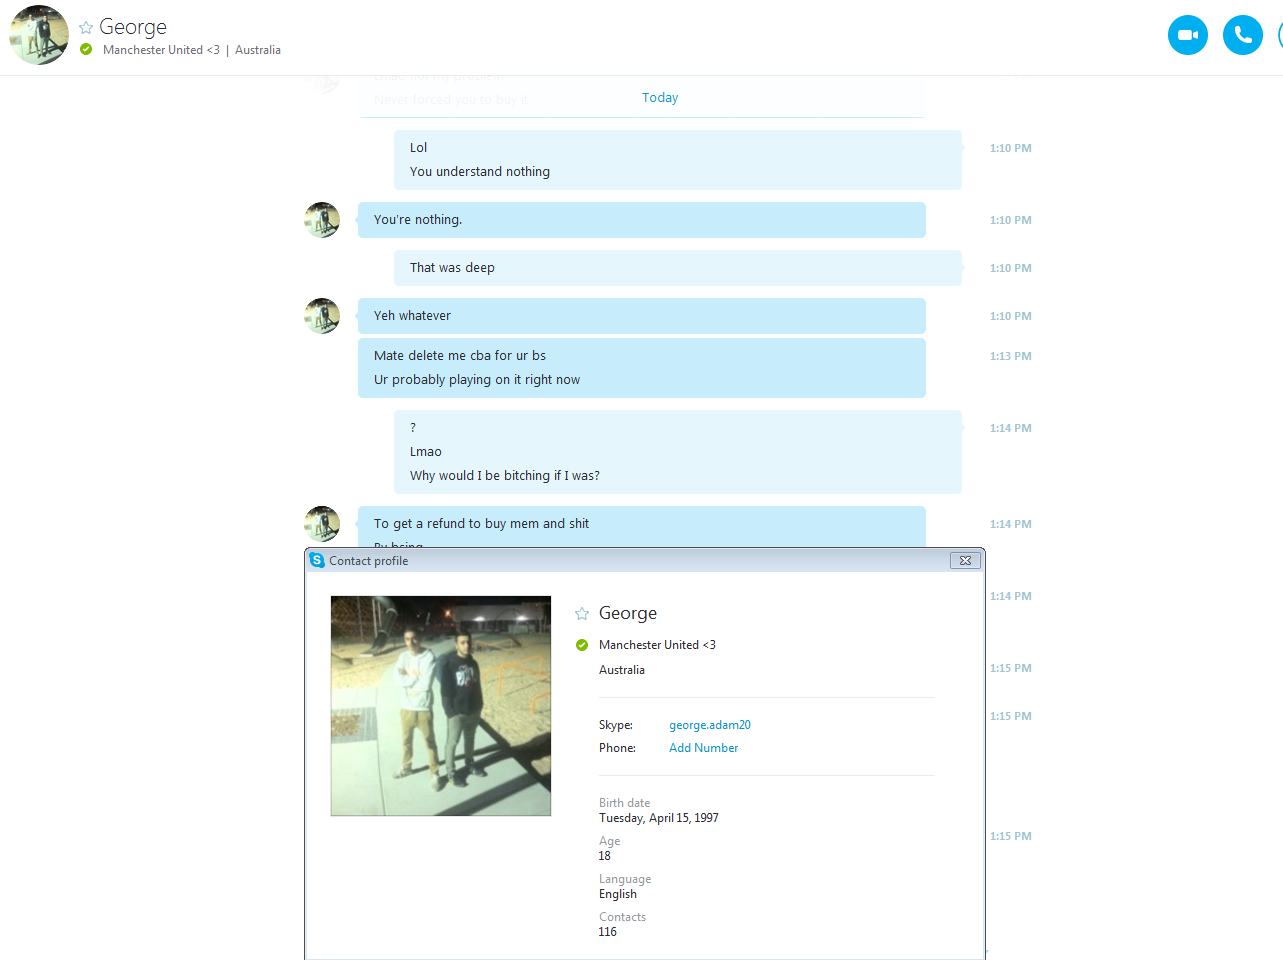Click George's name in the chat header

[133, 27]
